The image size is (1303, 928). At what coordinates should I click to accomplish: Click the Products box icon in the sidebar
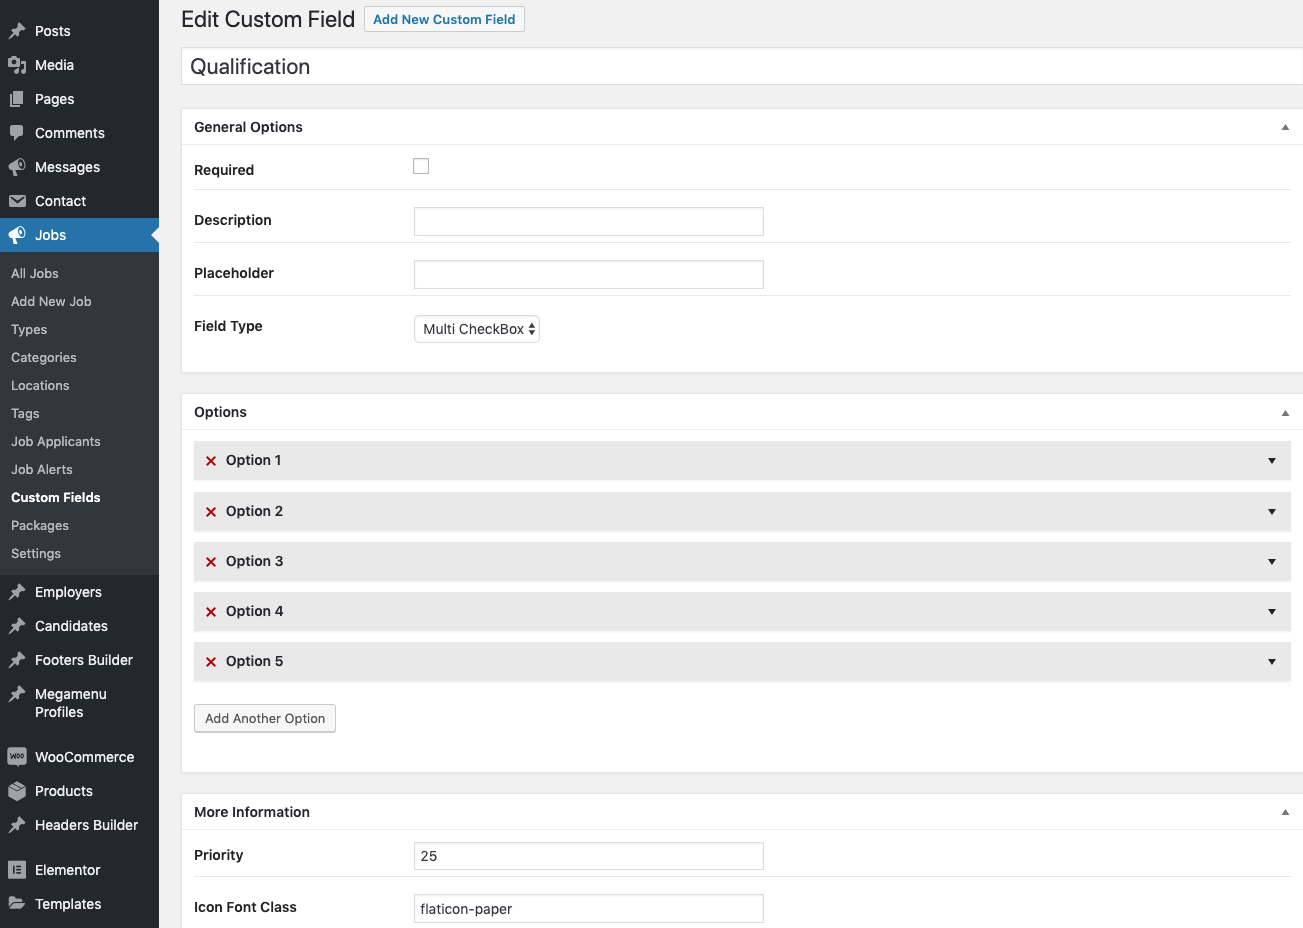click(17, 791)
